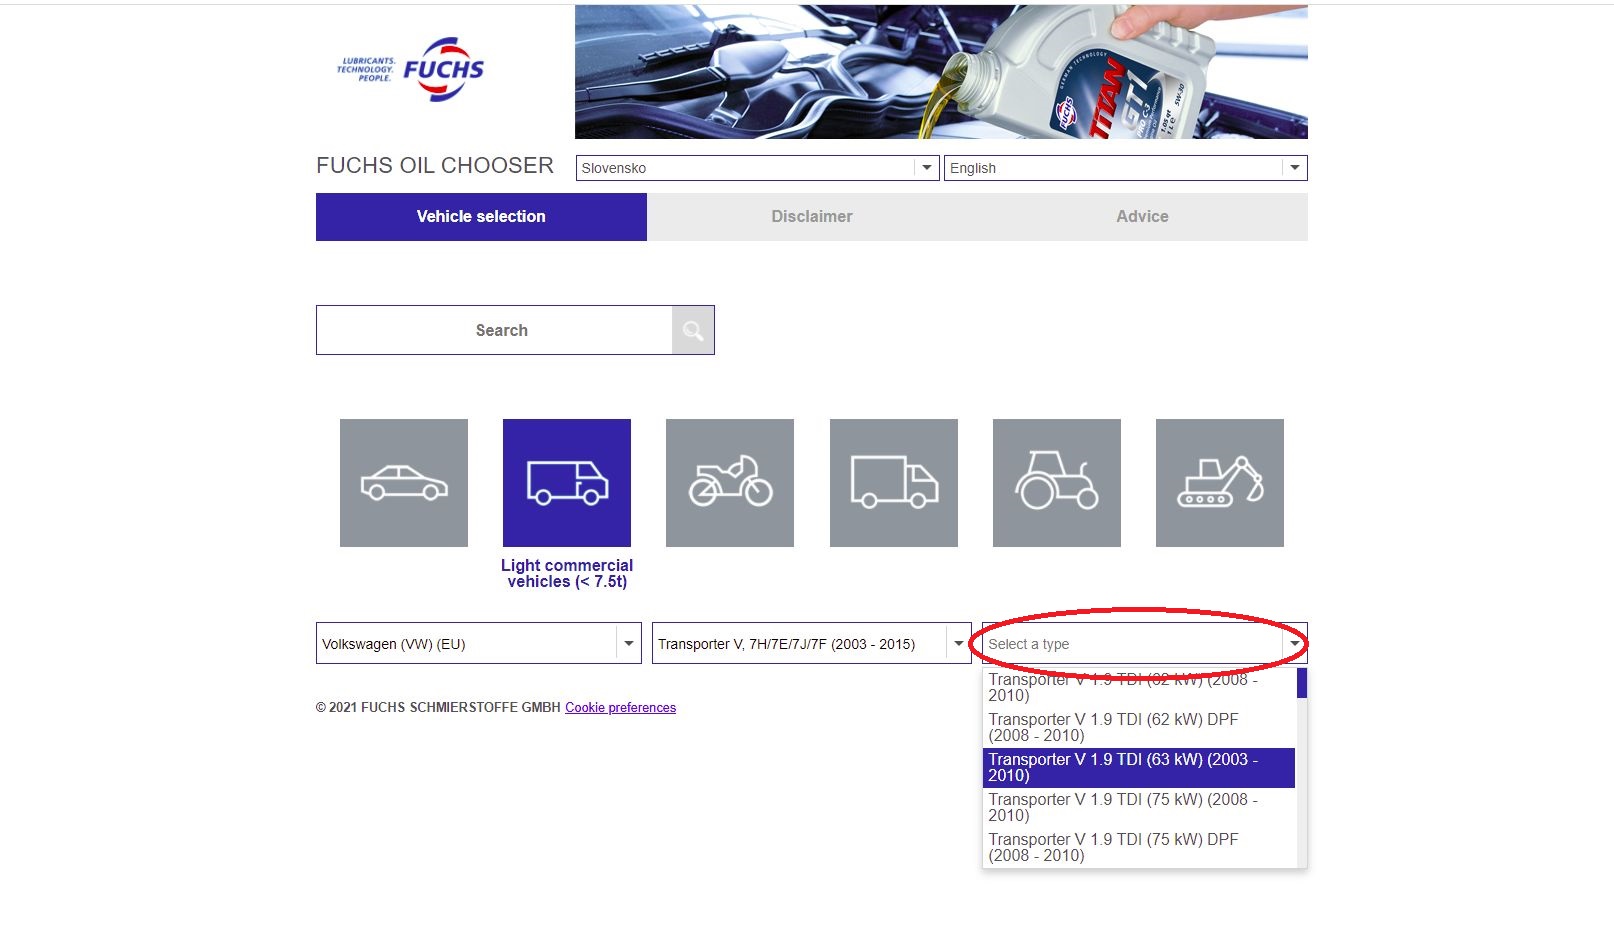The image size is (1614, 951).
Task: Click the Select a type dropdown arrow
Action: (x=1295, y=644)
